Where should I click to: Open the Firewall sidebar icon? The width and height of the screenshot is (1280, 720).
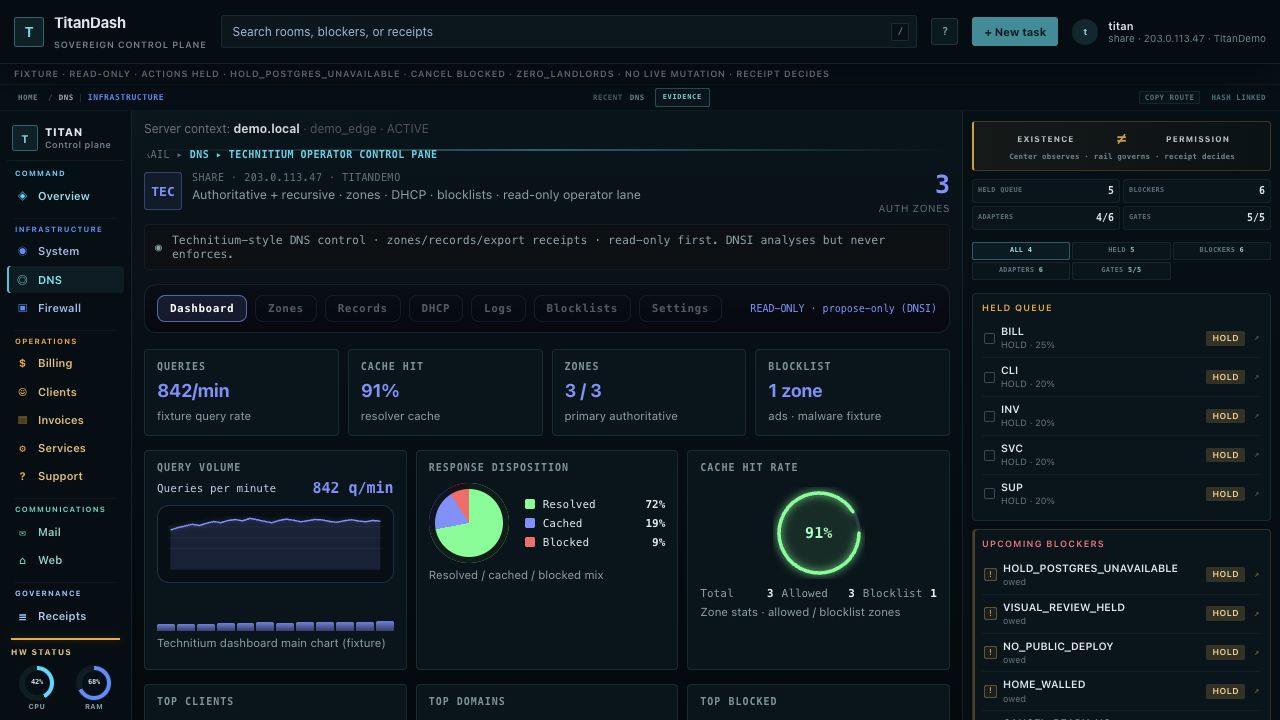pyautogui.click(x=22, y=308)
